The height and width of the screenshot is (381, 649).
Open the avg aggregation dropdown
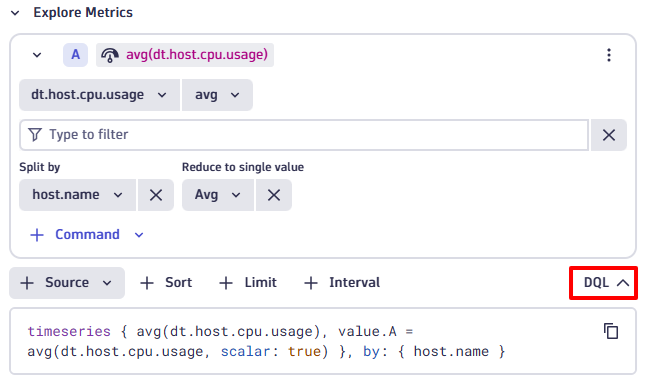[x=217, y=95]
